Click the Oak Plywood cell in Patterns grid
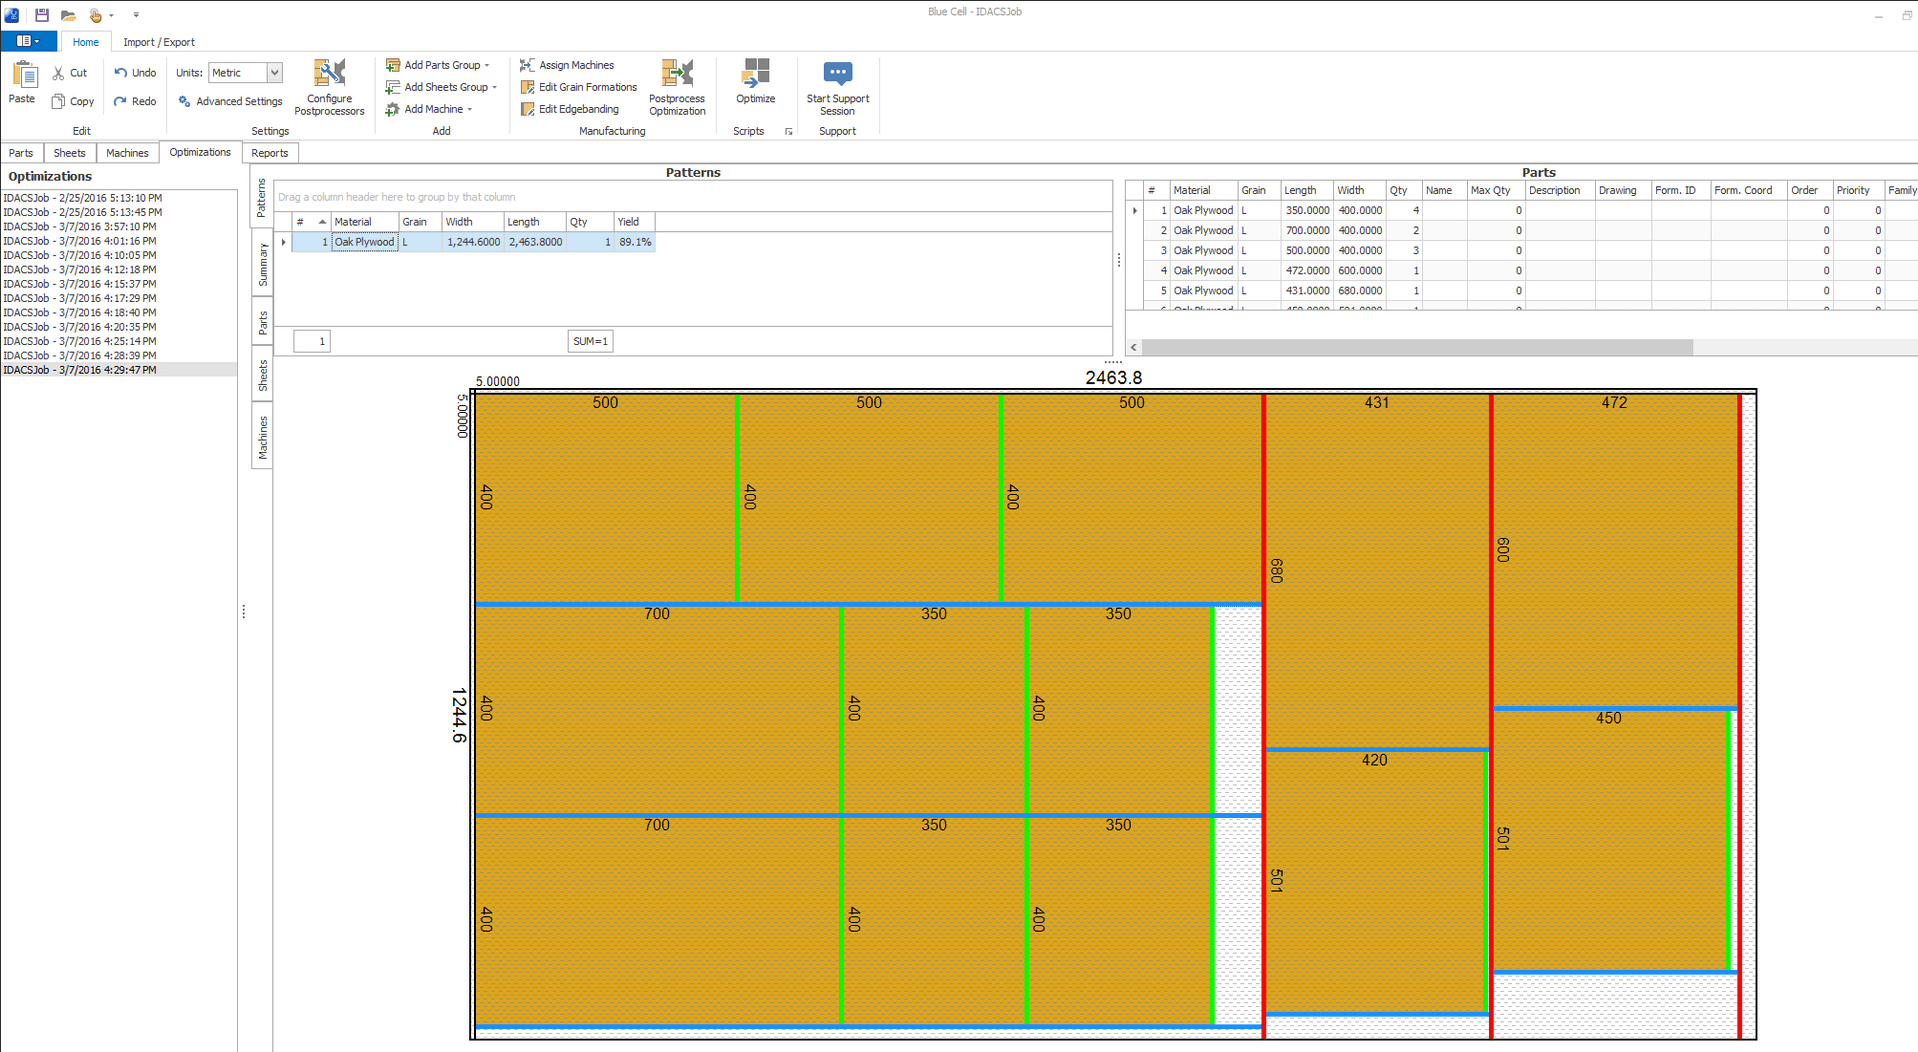1918x1052 pixels. pos(364,242)
